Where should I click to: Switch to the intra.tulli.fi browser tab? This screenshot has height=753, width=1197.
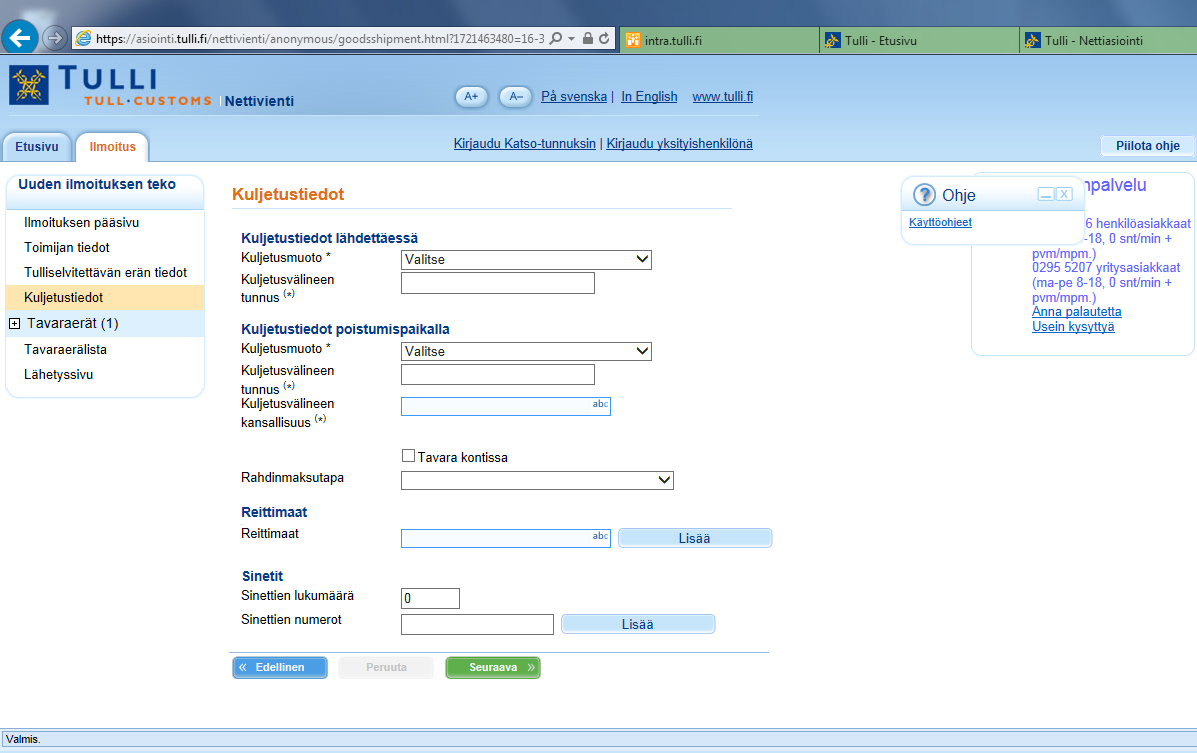tap(718, 40)
